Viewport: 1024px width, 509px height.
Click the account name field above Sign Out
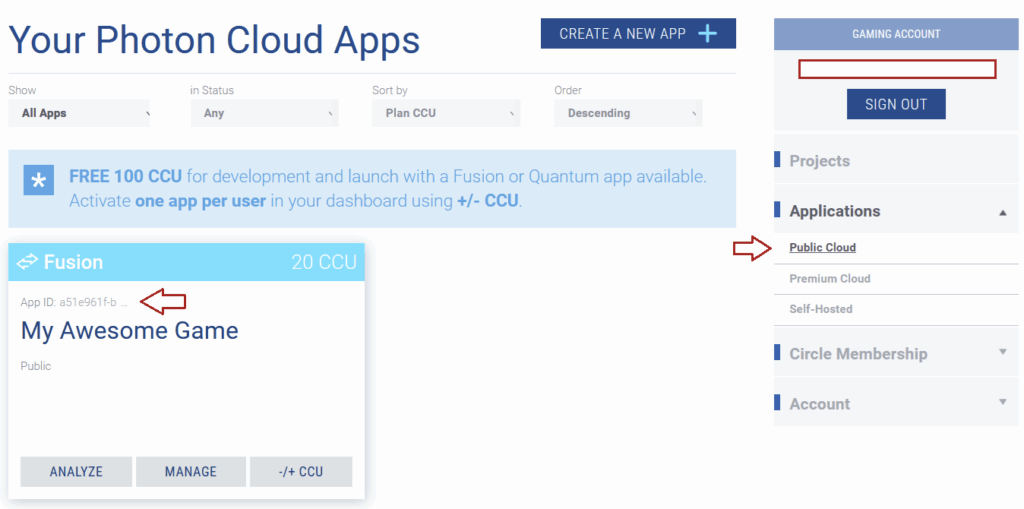[x=897, y=69]
